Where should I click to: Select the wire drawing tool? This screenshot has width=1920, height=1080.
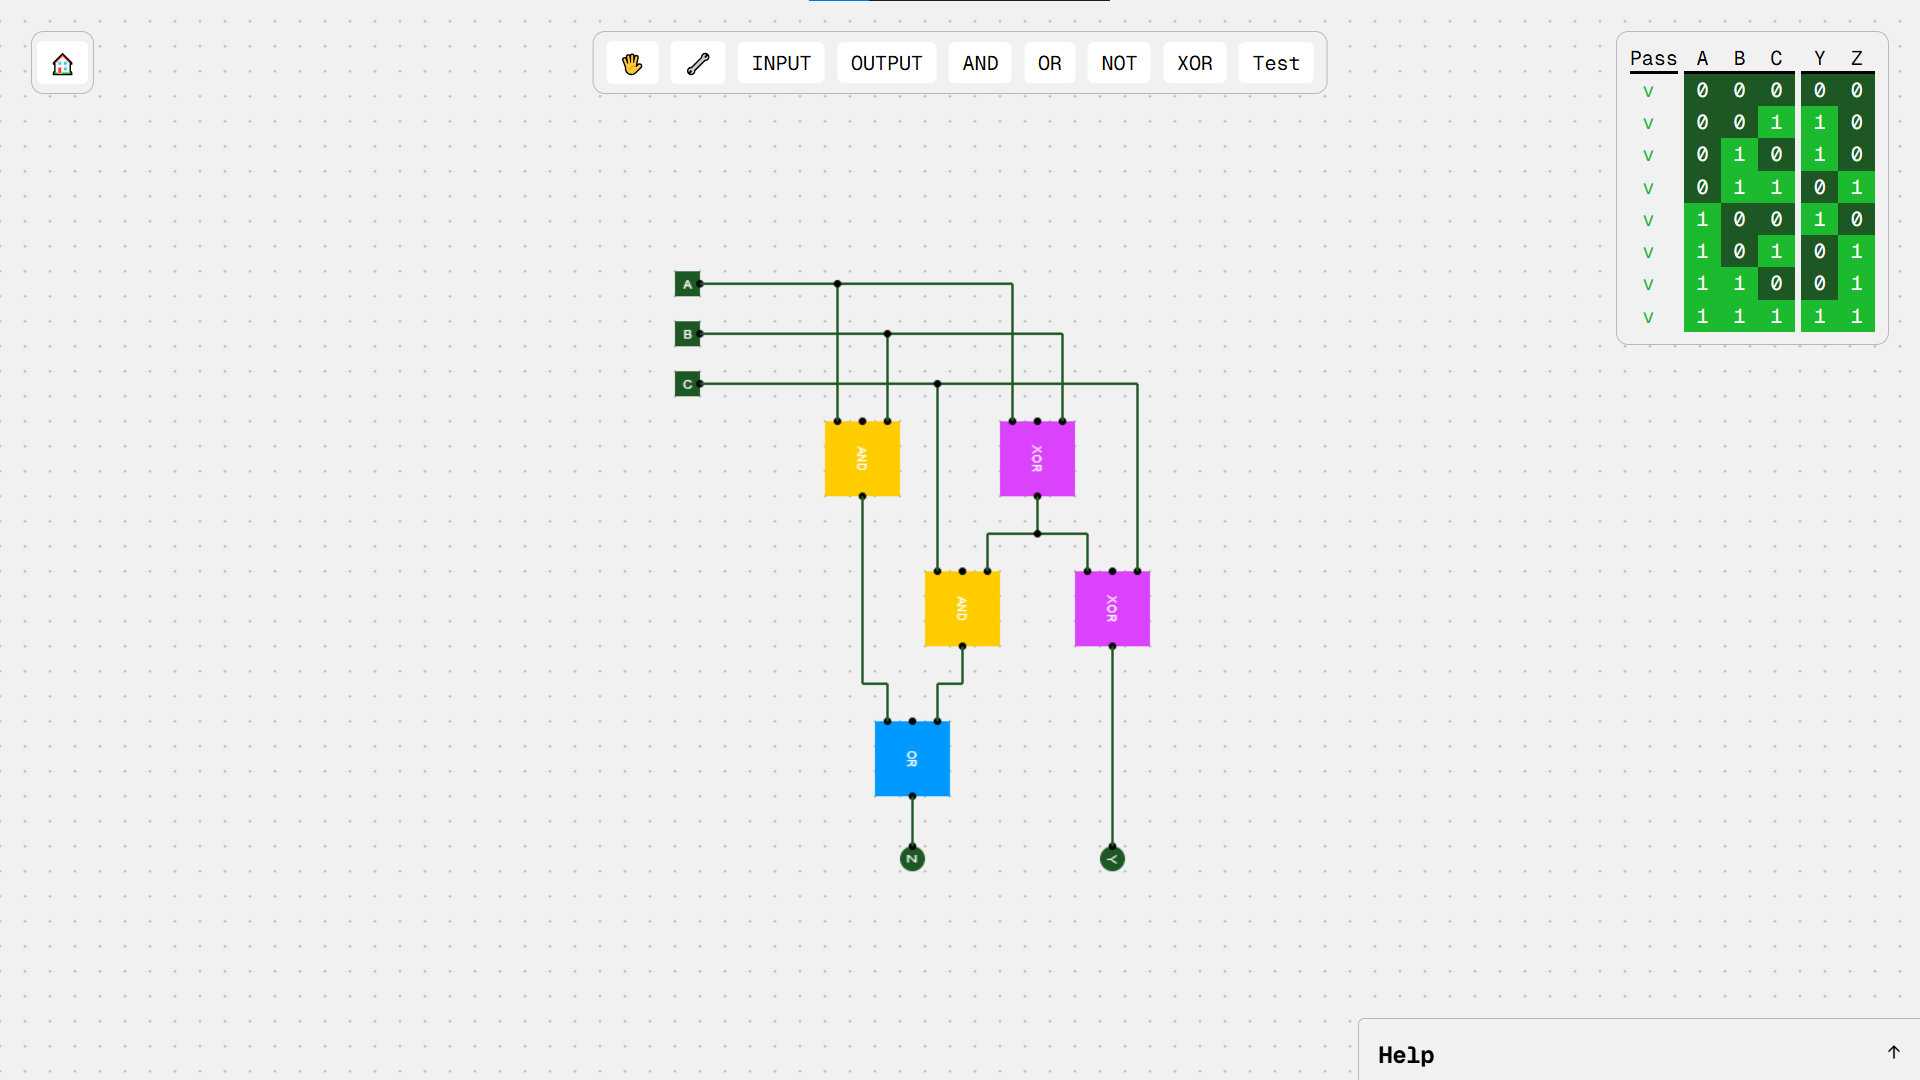click(698, 64)
